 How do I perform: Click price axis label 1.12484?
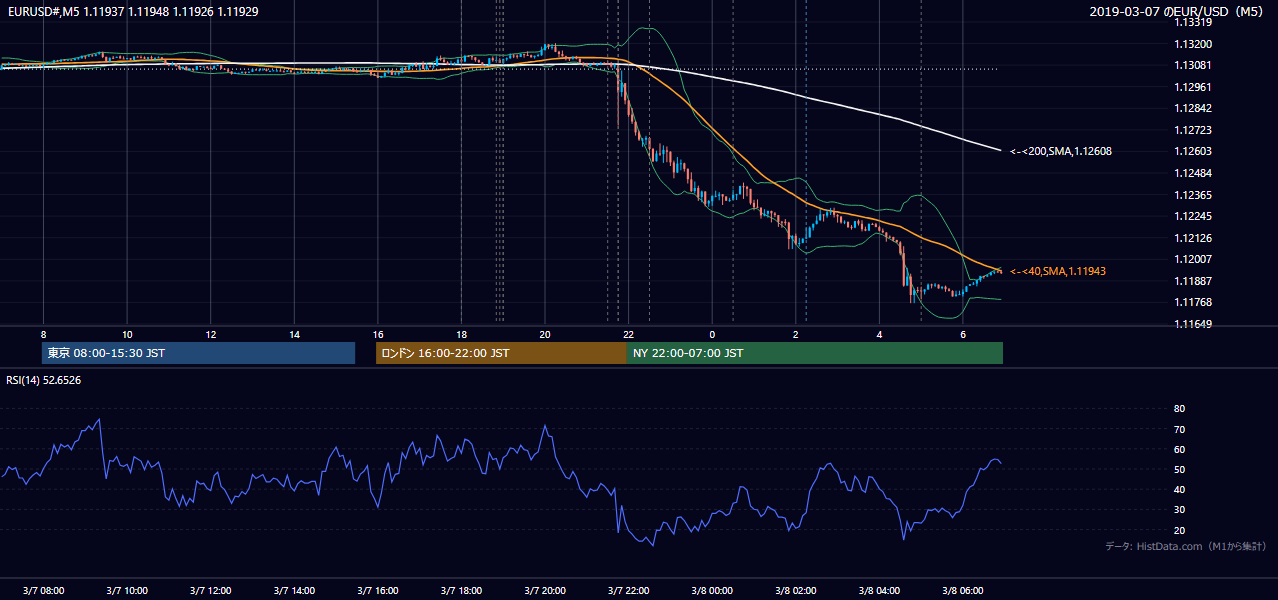pos(1194,173)
